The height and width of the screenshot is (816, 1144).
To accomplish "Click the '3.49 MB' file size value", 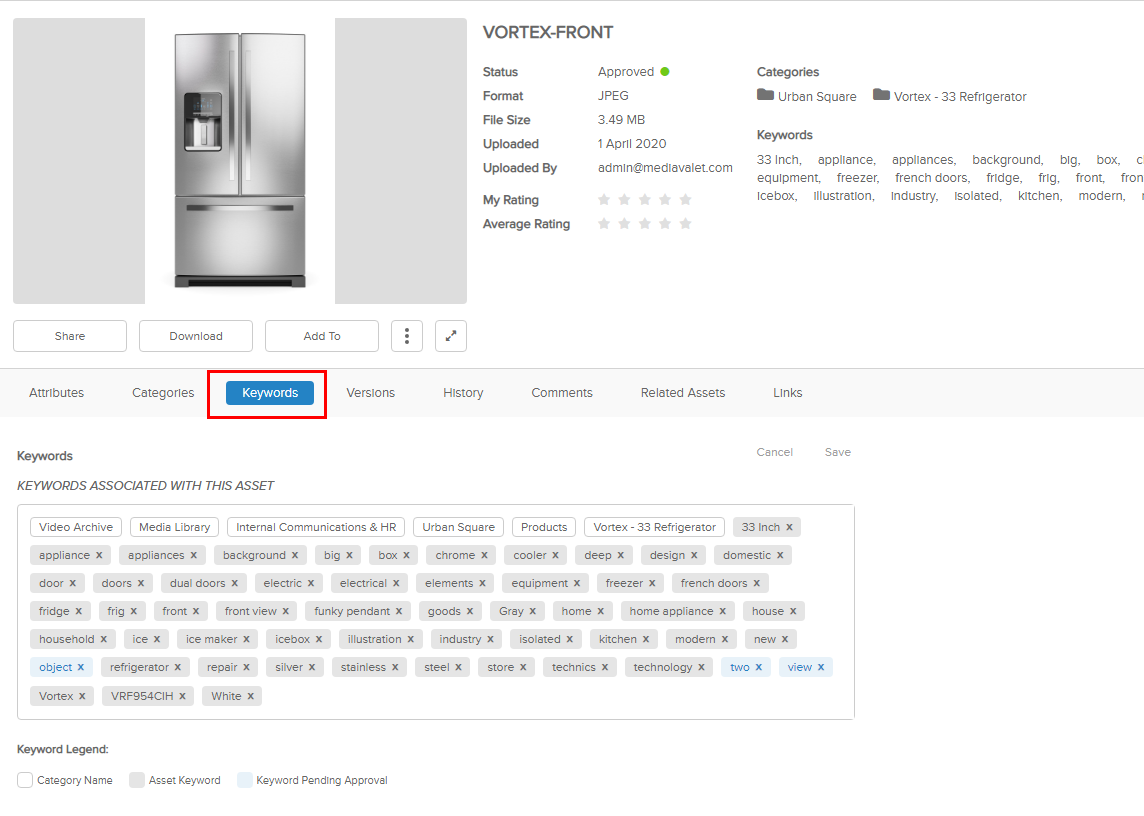I will coord(622,120).
